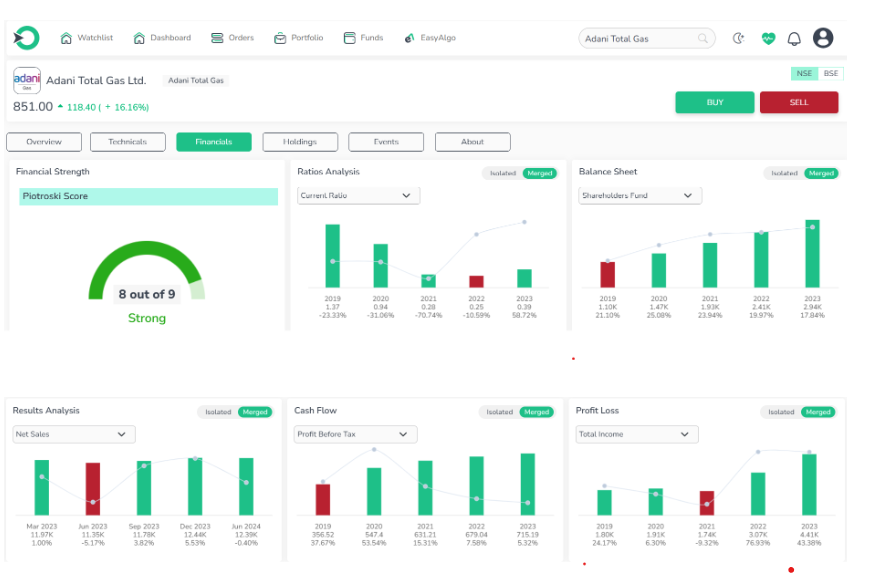Open the Shareholders Fund dropdown
874x579 pixels.
coord(640,196)
